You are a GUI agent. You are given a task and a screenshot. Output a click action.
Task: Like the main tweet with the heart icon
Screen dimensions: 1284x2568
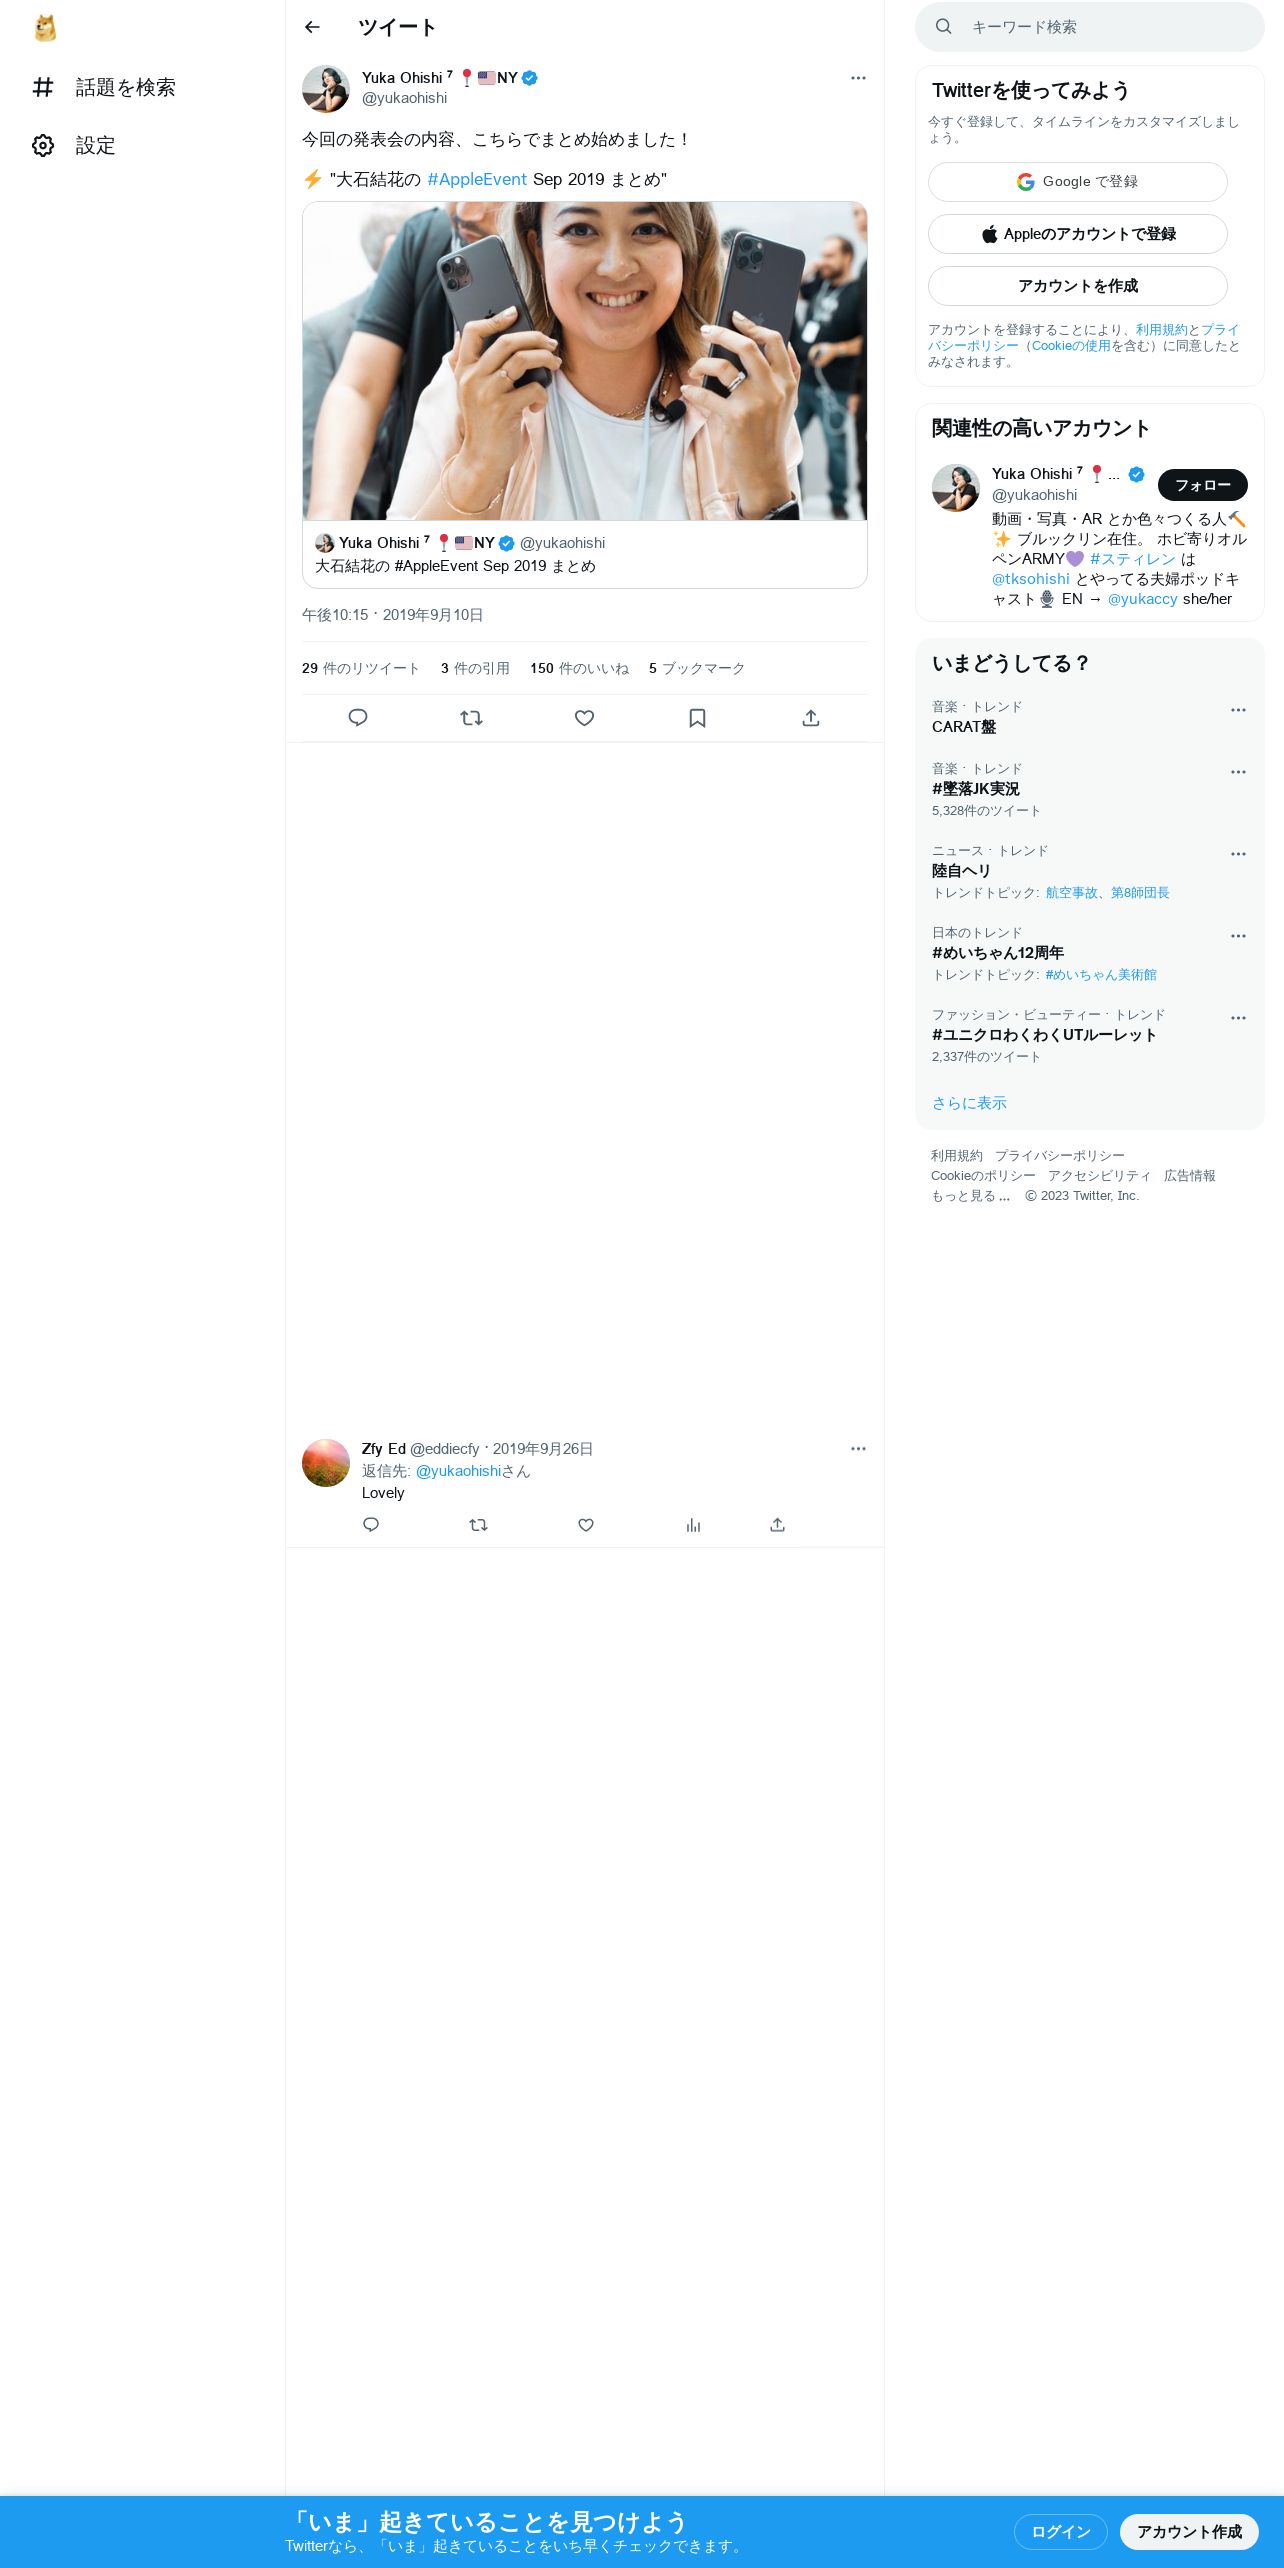coord(585,718)
